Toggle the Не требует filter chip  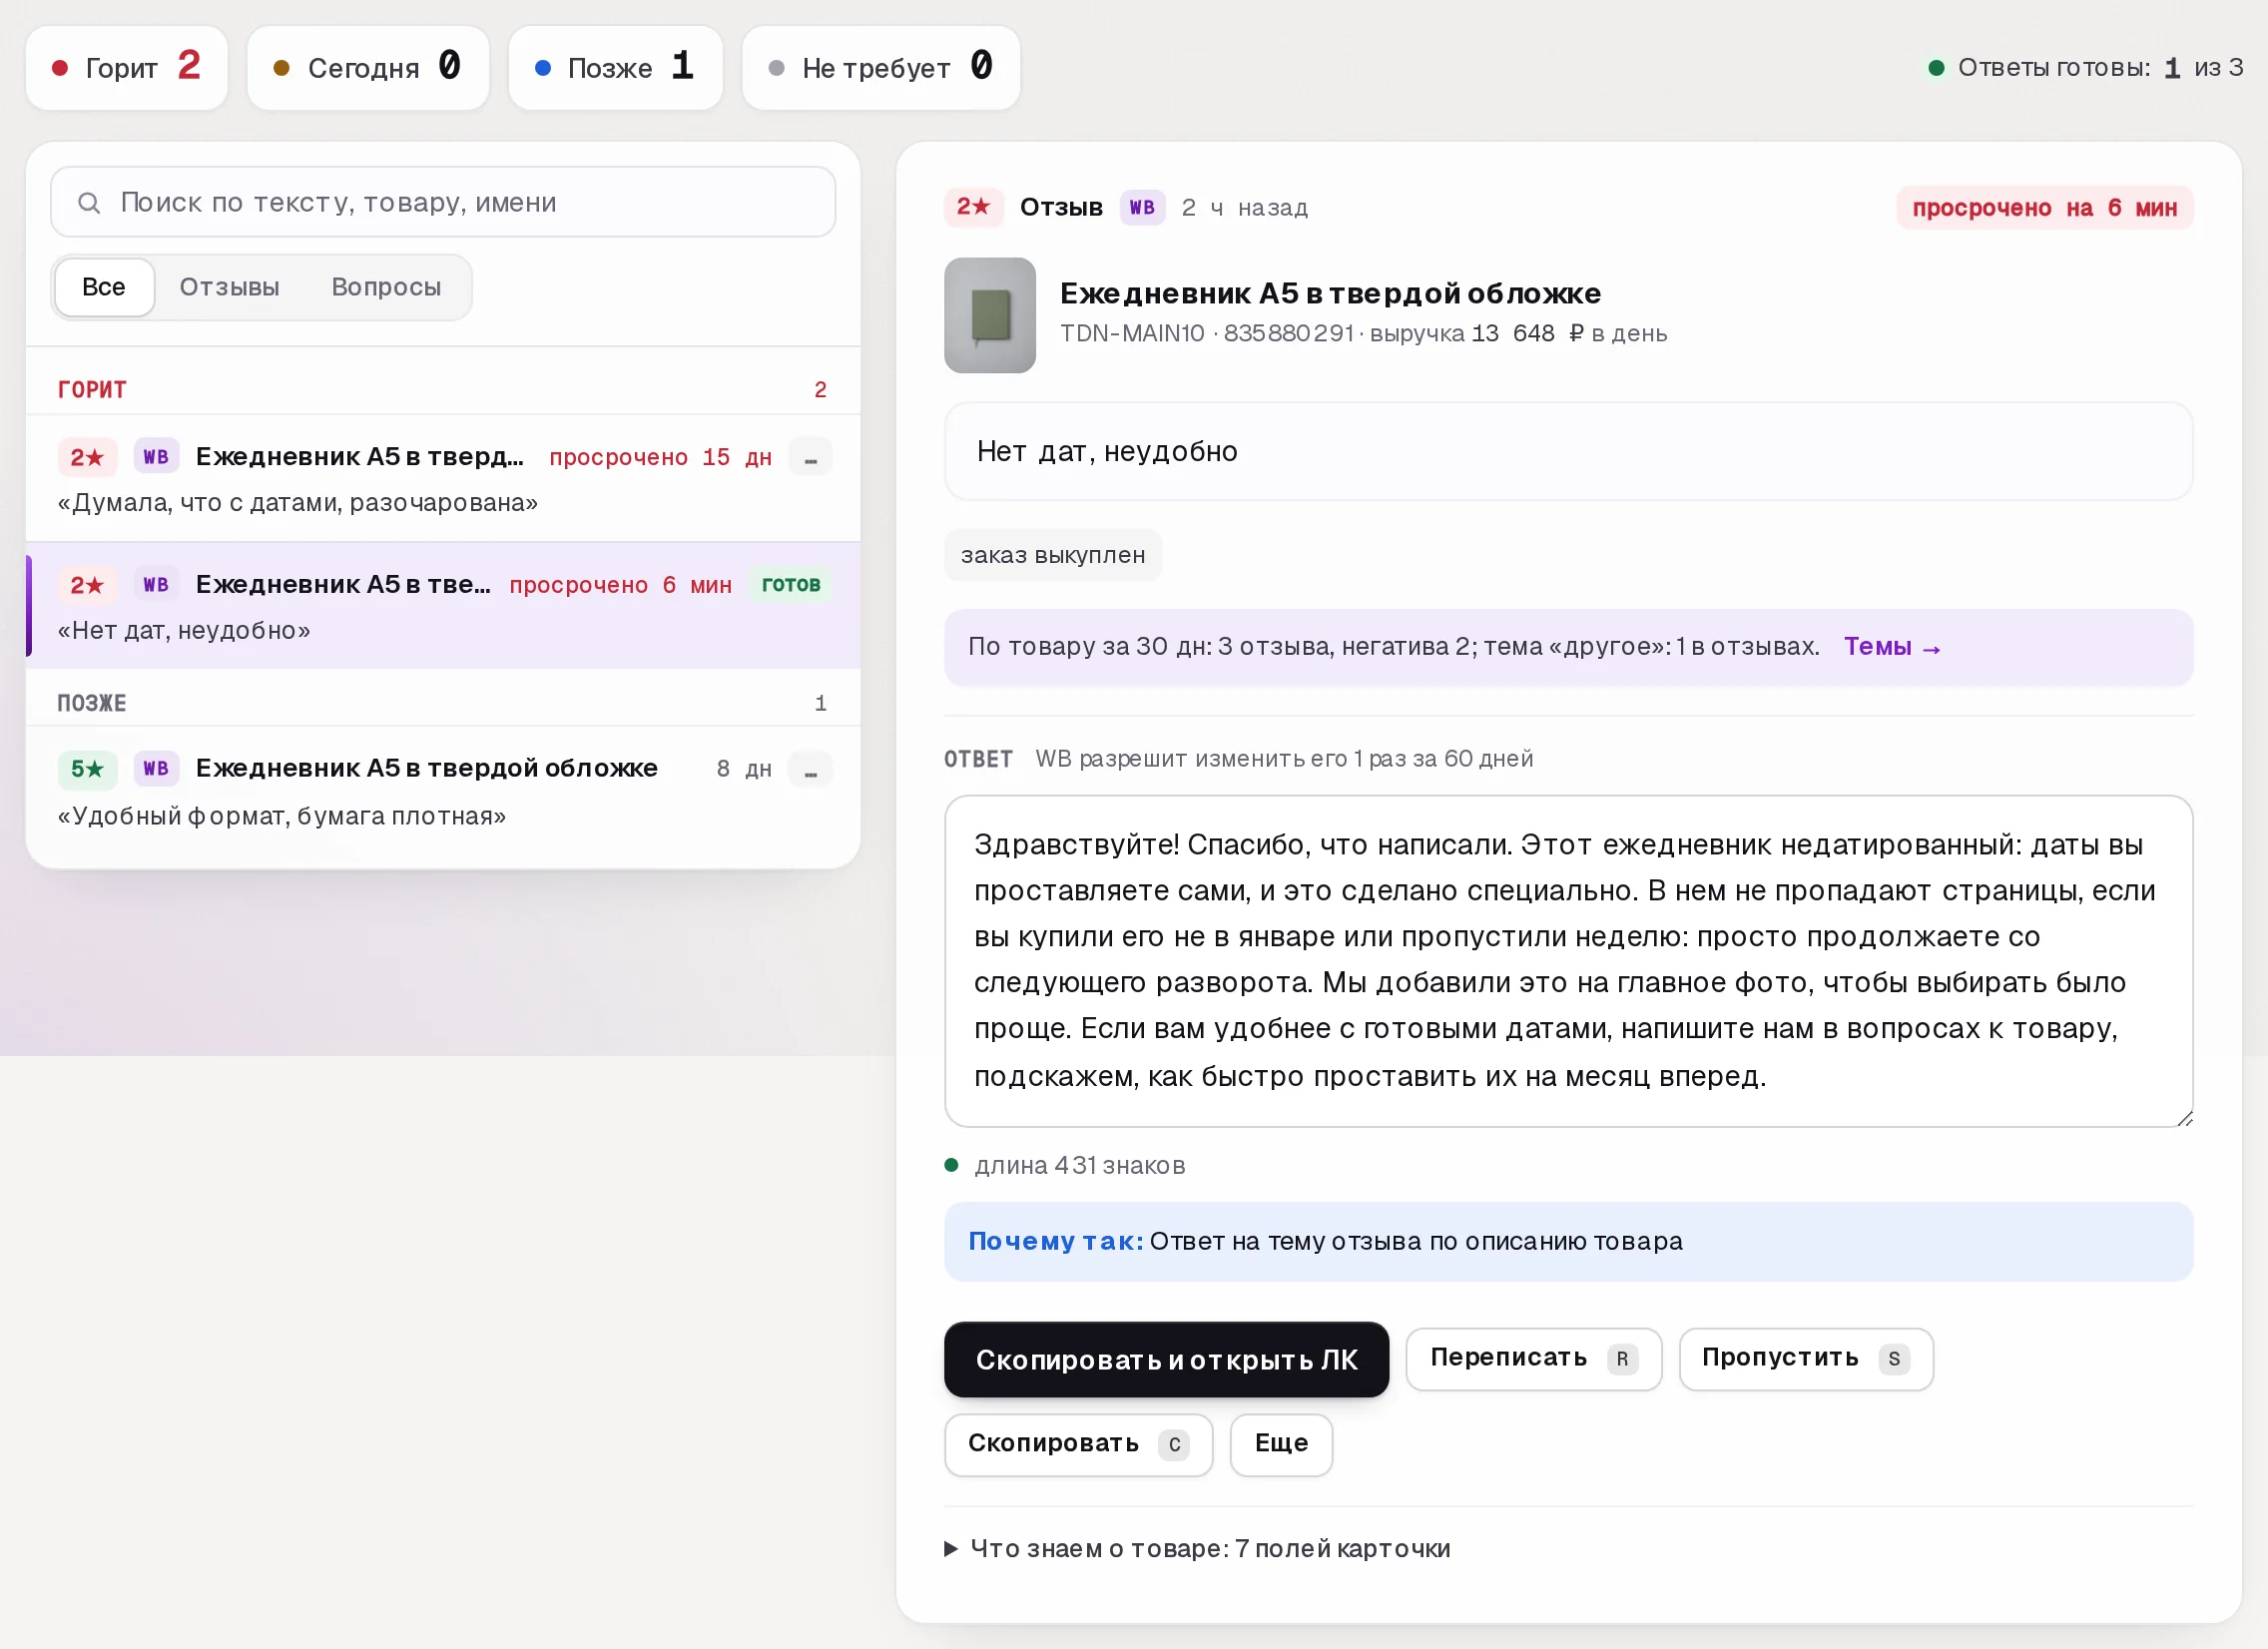(880, 67)
